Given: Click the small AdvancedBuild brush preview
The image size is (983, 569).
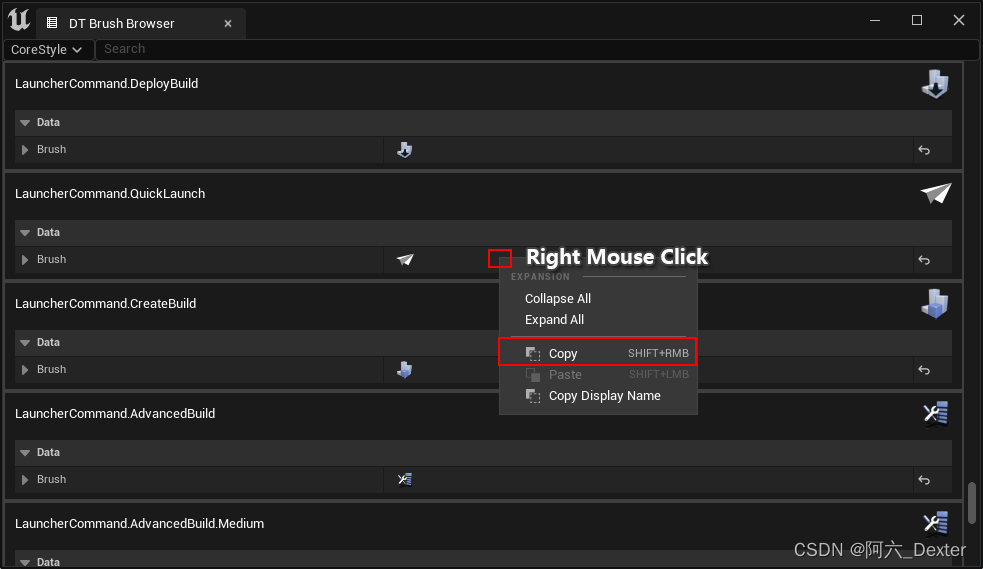Looking at the screenshot, I should click(x=405, y=479).
